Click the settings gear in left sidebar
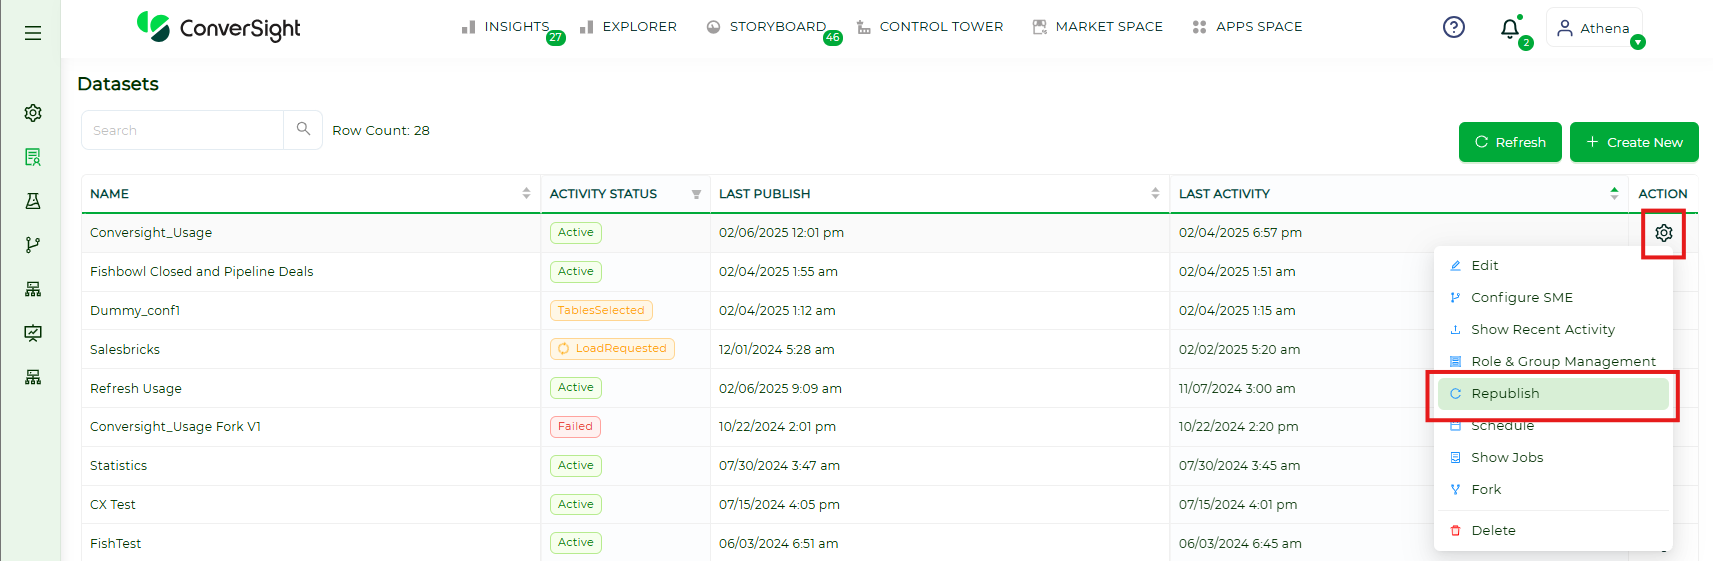The width and height of the screenshot is (1713, 561). tap(33, 113)
